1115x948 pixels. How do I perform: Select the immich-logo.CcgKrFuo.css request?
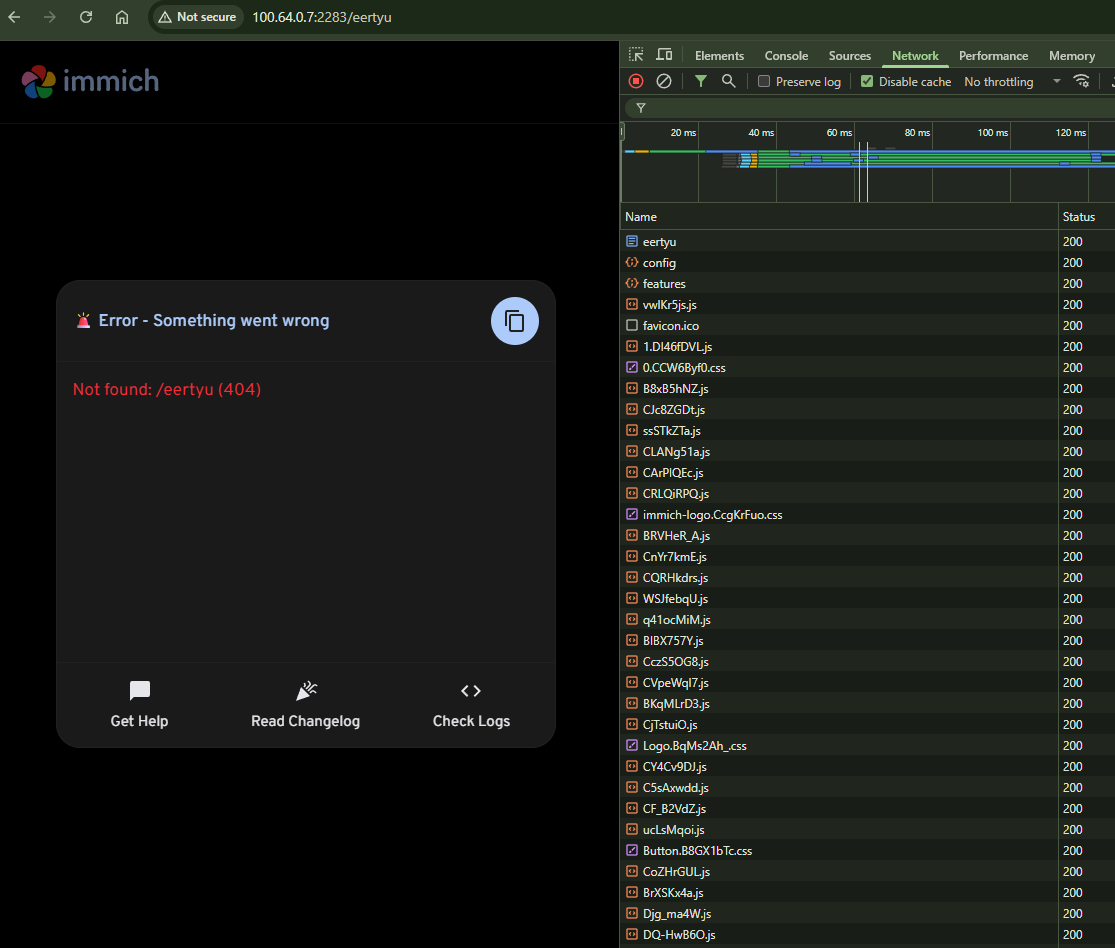[868, 515]
